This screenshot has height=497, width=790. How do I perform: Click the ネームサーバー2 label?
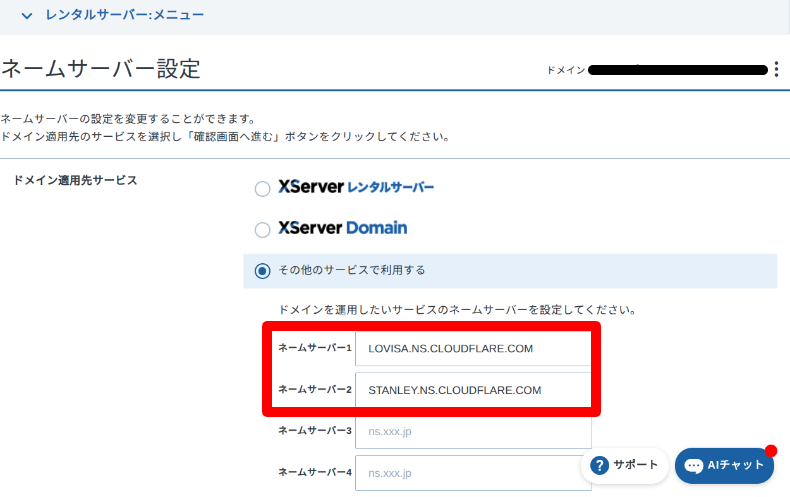[315, 389]
